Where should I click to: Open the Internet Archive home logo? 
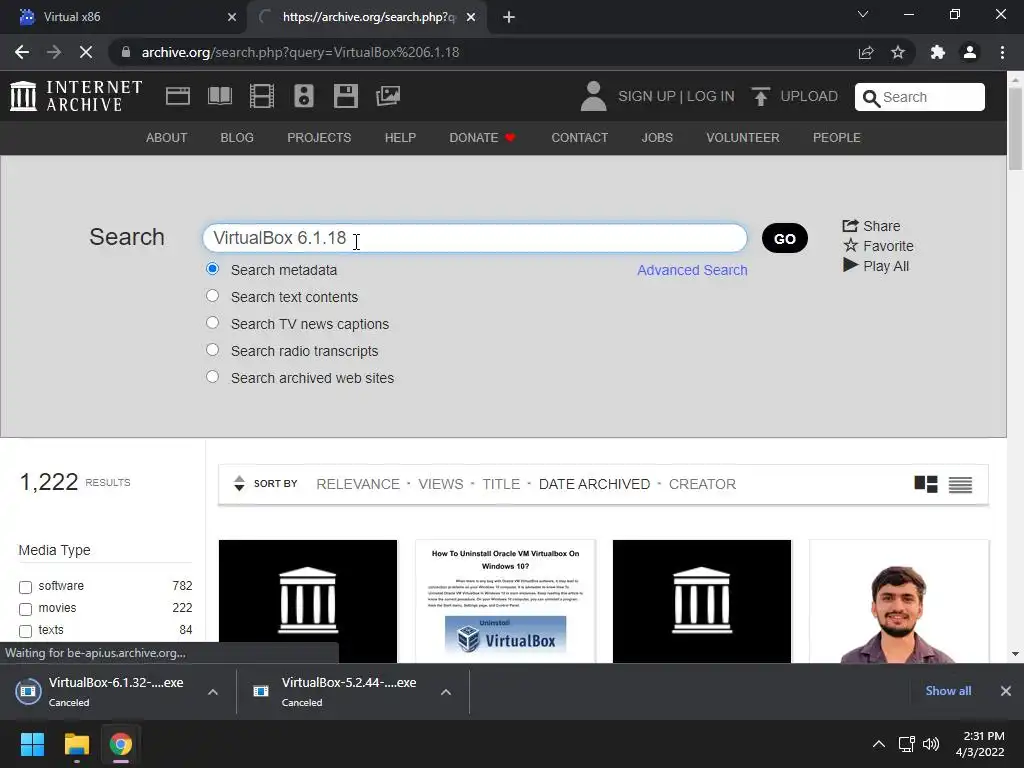tap(76, 96)
